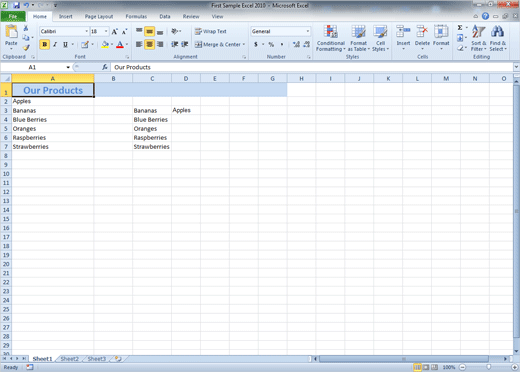Select cell A4 Blue Berries
Image resolution: width=520 pixels, height=372 pixels.
click(53, 119)
